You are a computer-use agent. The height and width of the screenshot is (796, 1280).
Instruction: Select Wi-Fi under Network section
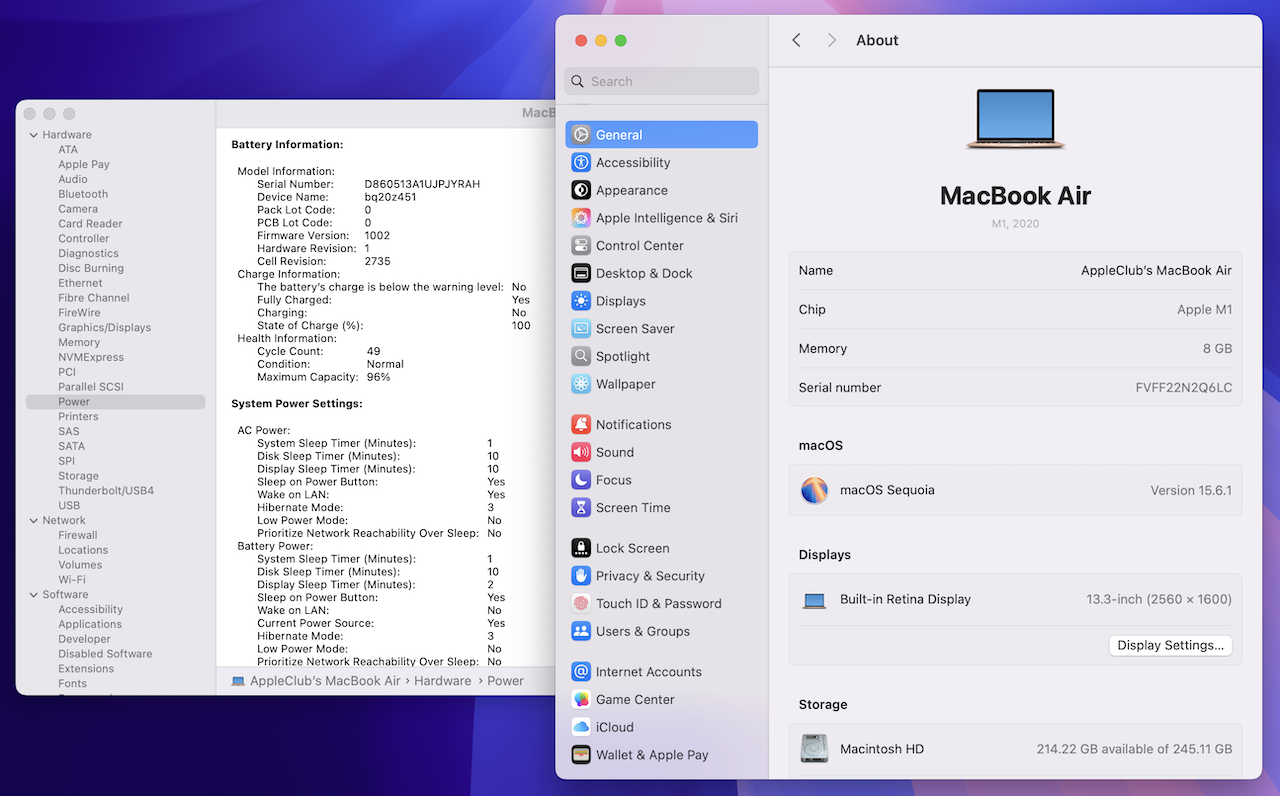pos(72,579)
